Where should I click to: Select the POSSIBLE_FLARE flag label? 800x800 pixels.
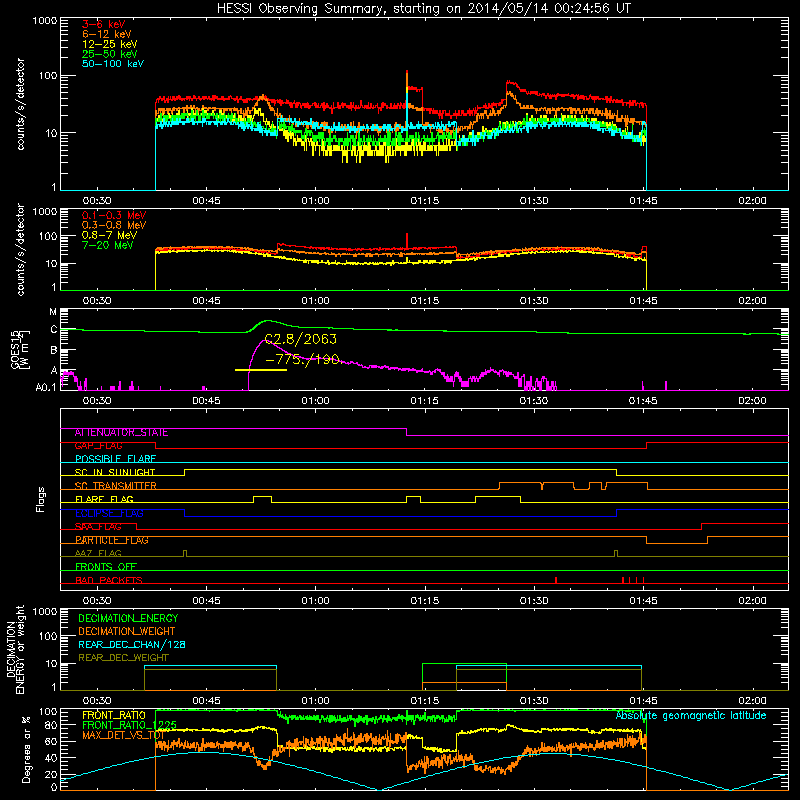point(115,459)
